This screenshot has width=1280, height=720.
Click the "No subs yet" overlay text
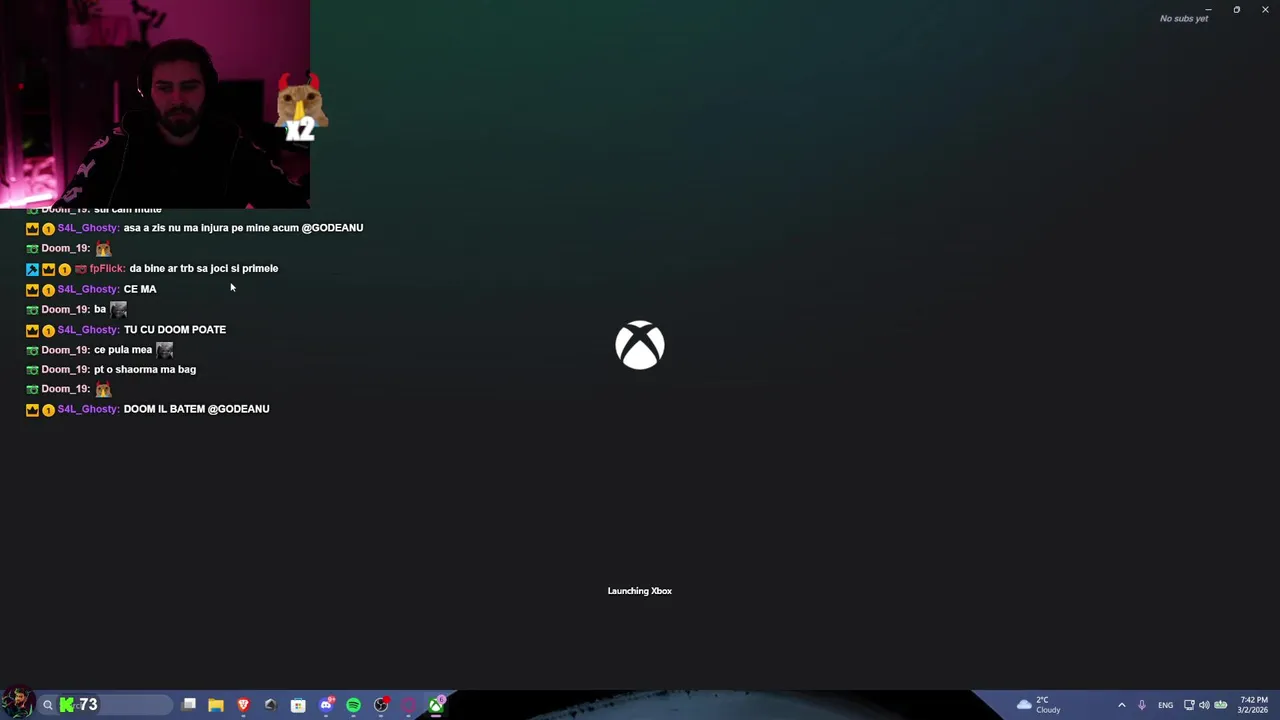(1184, 19)
